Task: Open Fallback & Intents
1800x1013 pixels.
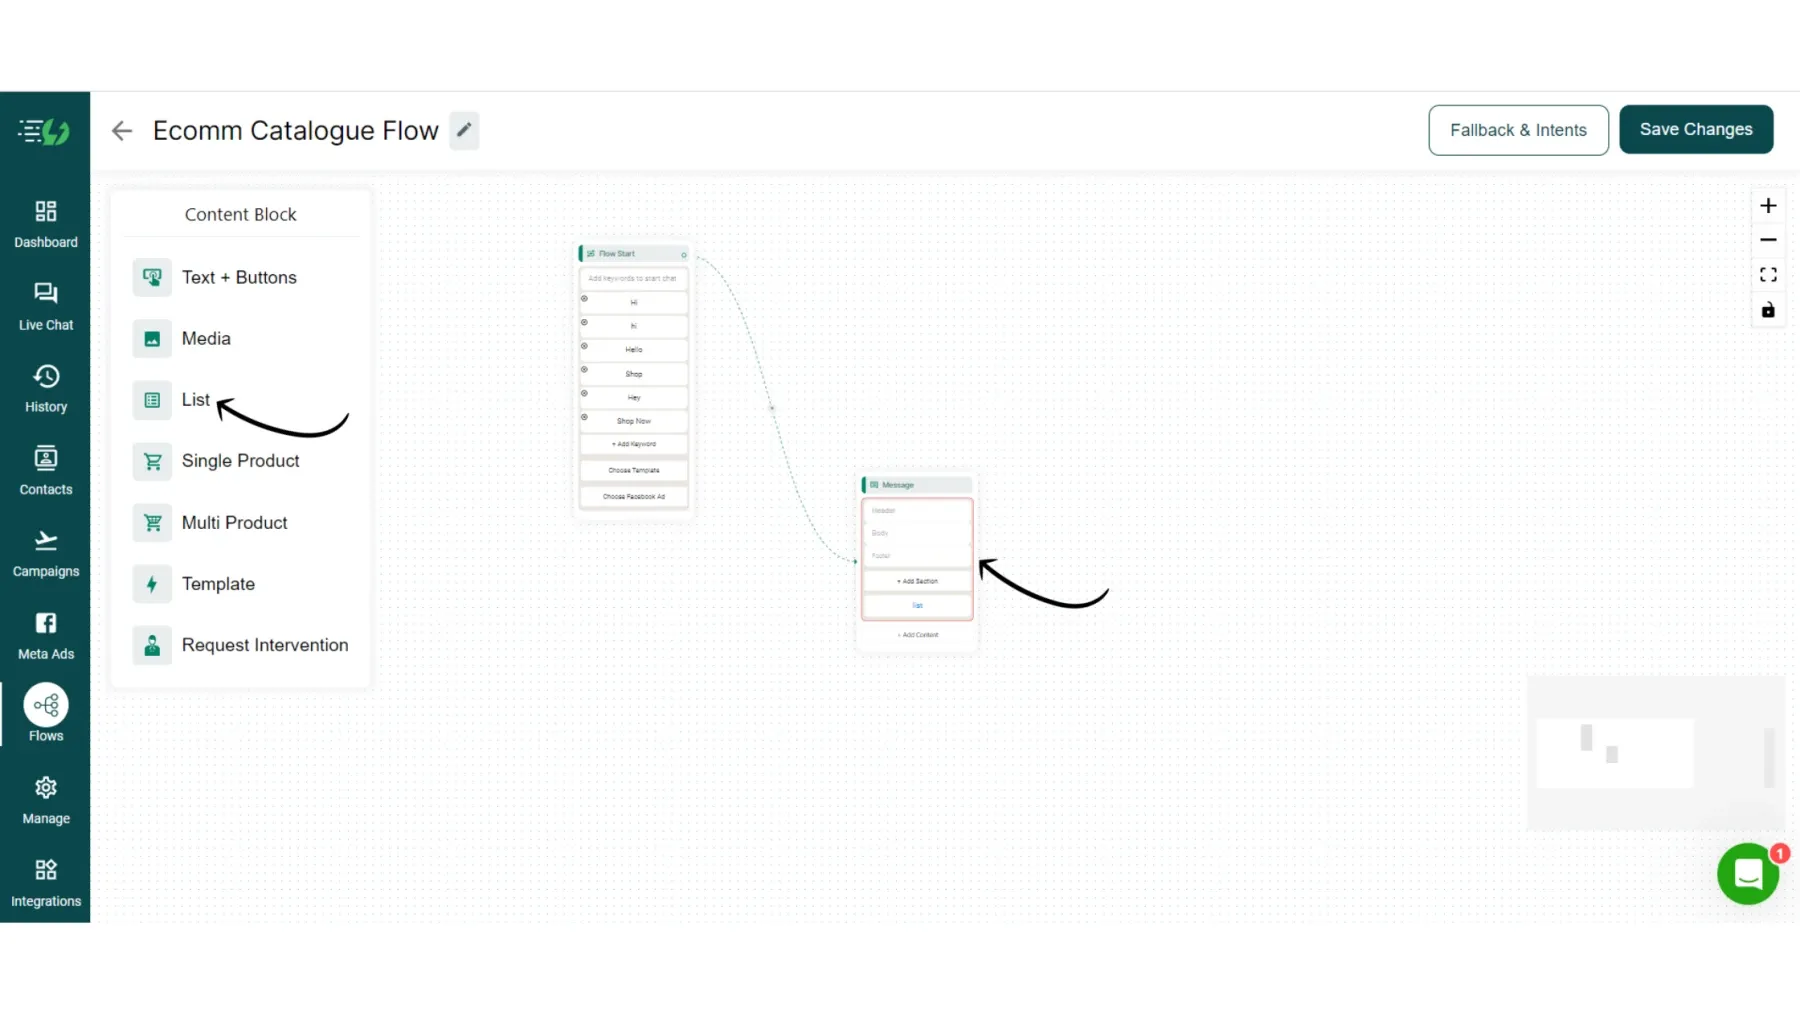Action: 1518,130
